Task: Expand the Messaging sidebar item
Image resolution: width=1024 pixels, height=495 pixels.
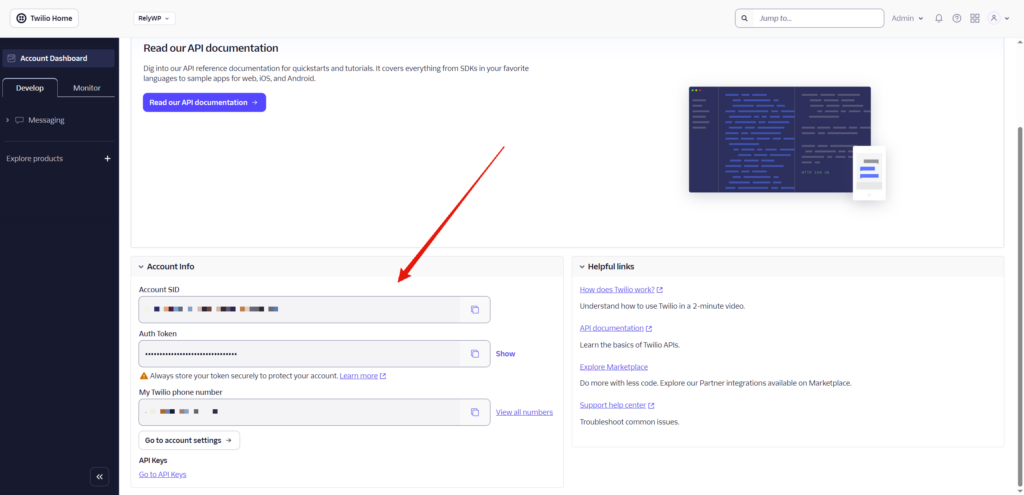Action: (x=8, y=120)
